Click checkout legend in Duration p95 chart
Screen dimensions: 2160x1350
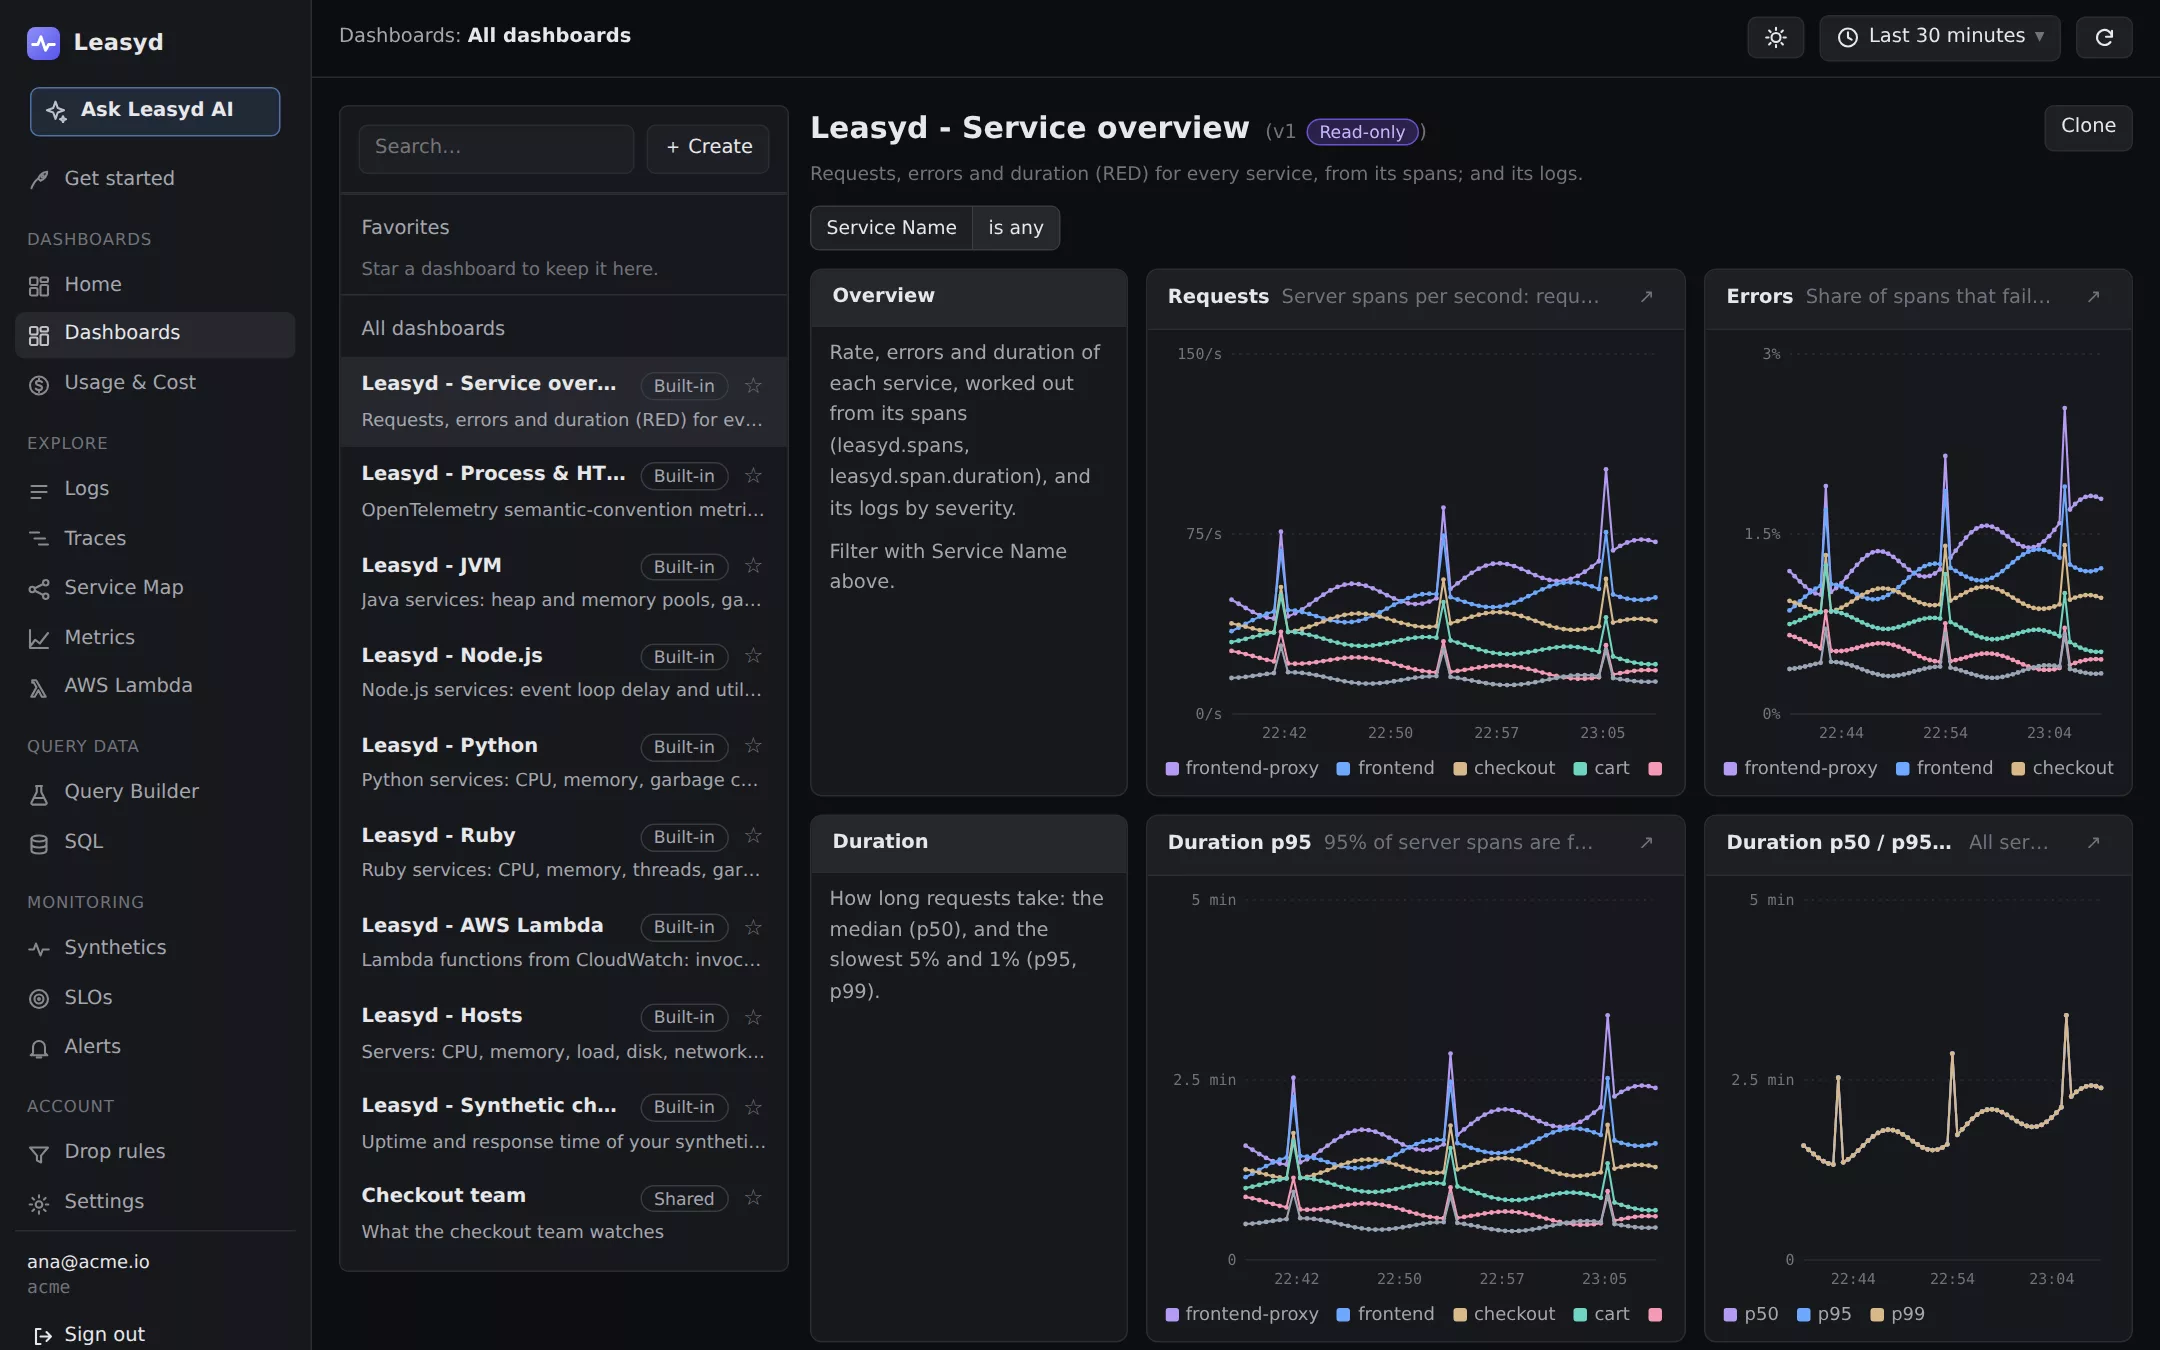1504,1315
